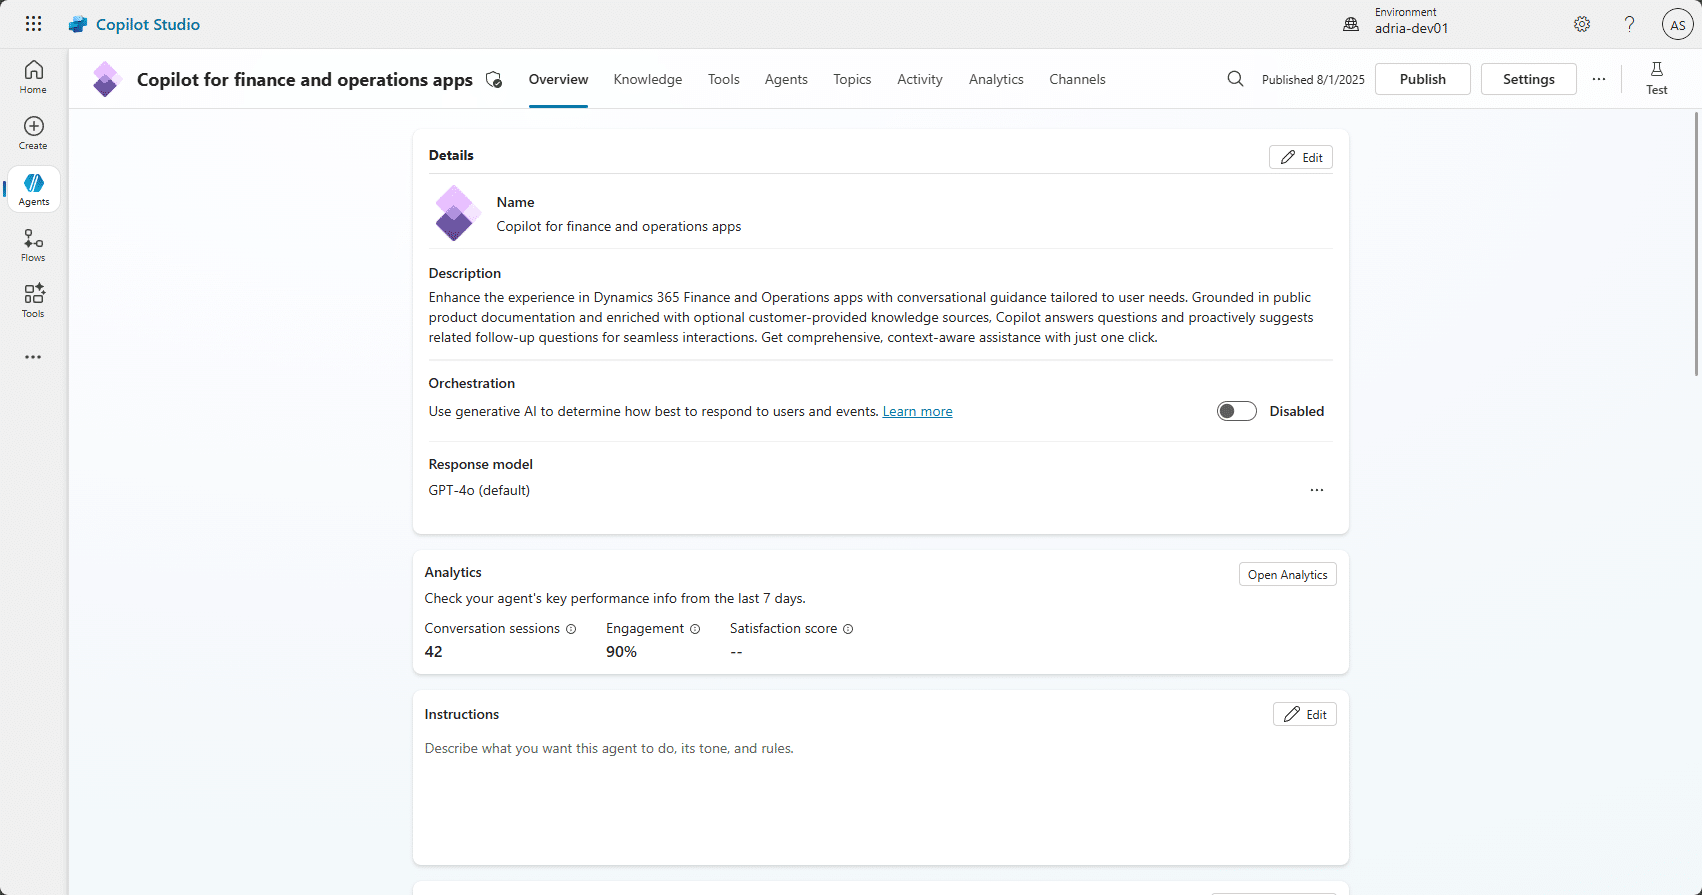Screen dimensions: 1702x895
Task: Open the agent Settings button
Action: click(x=1529, y=79)
